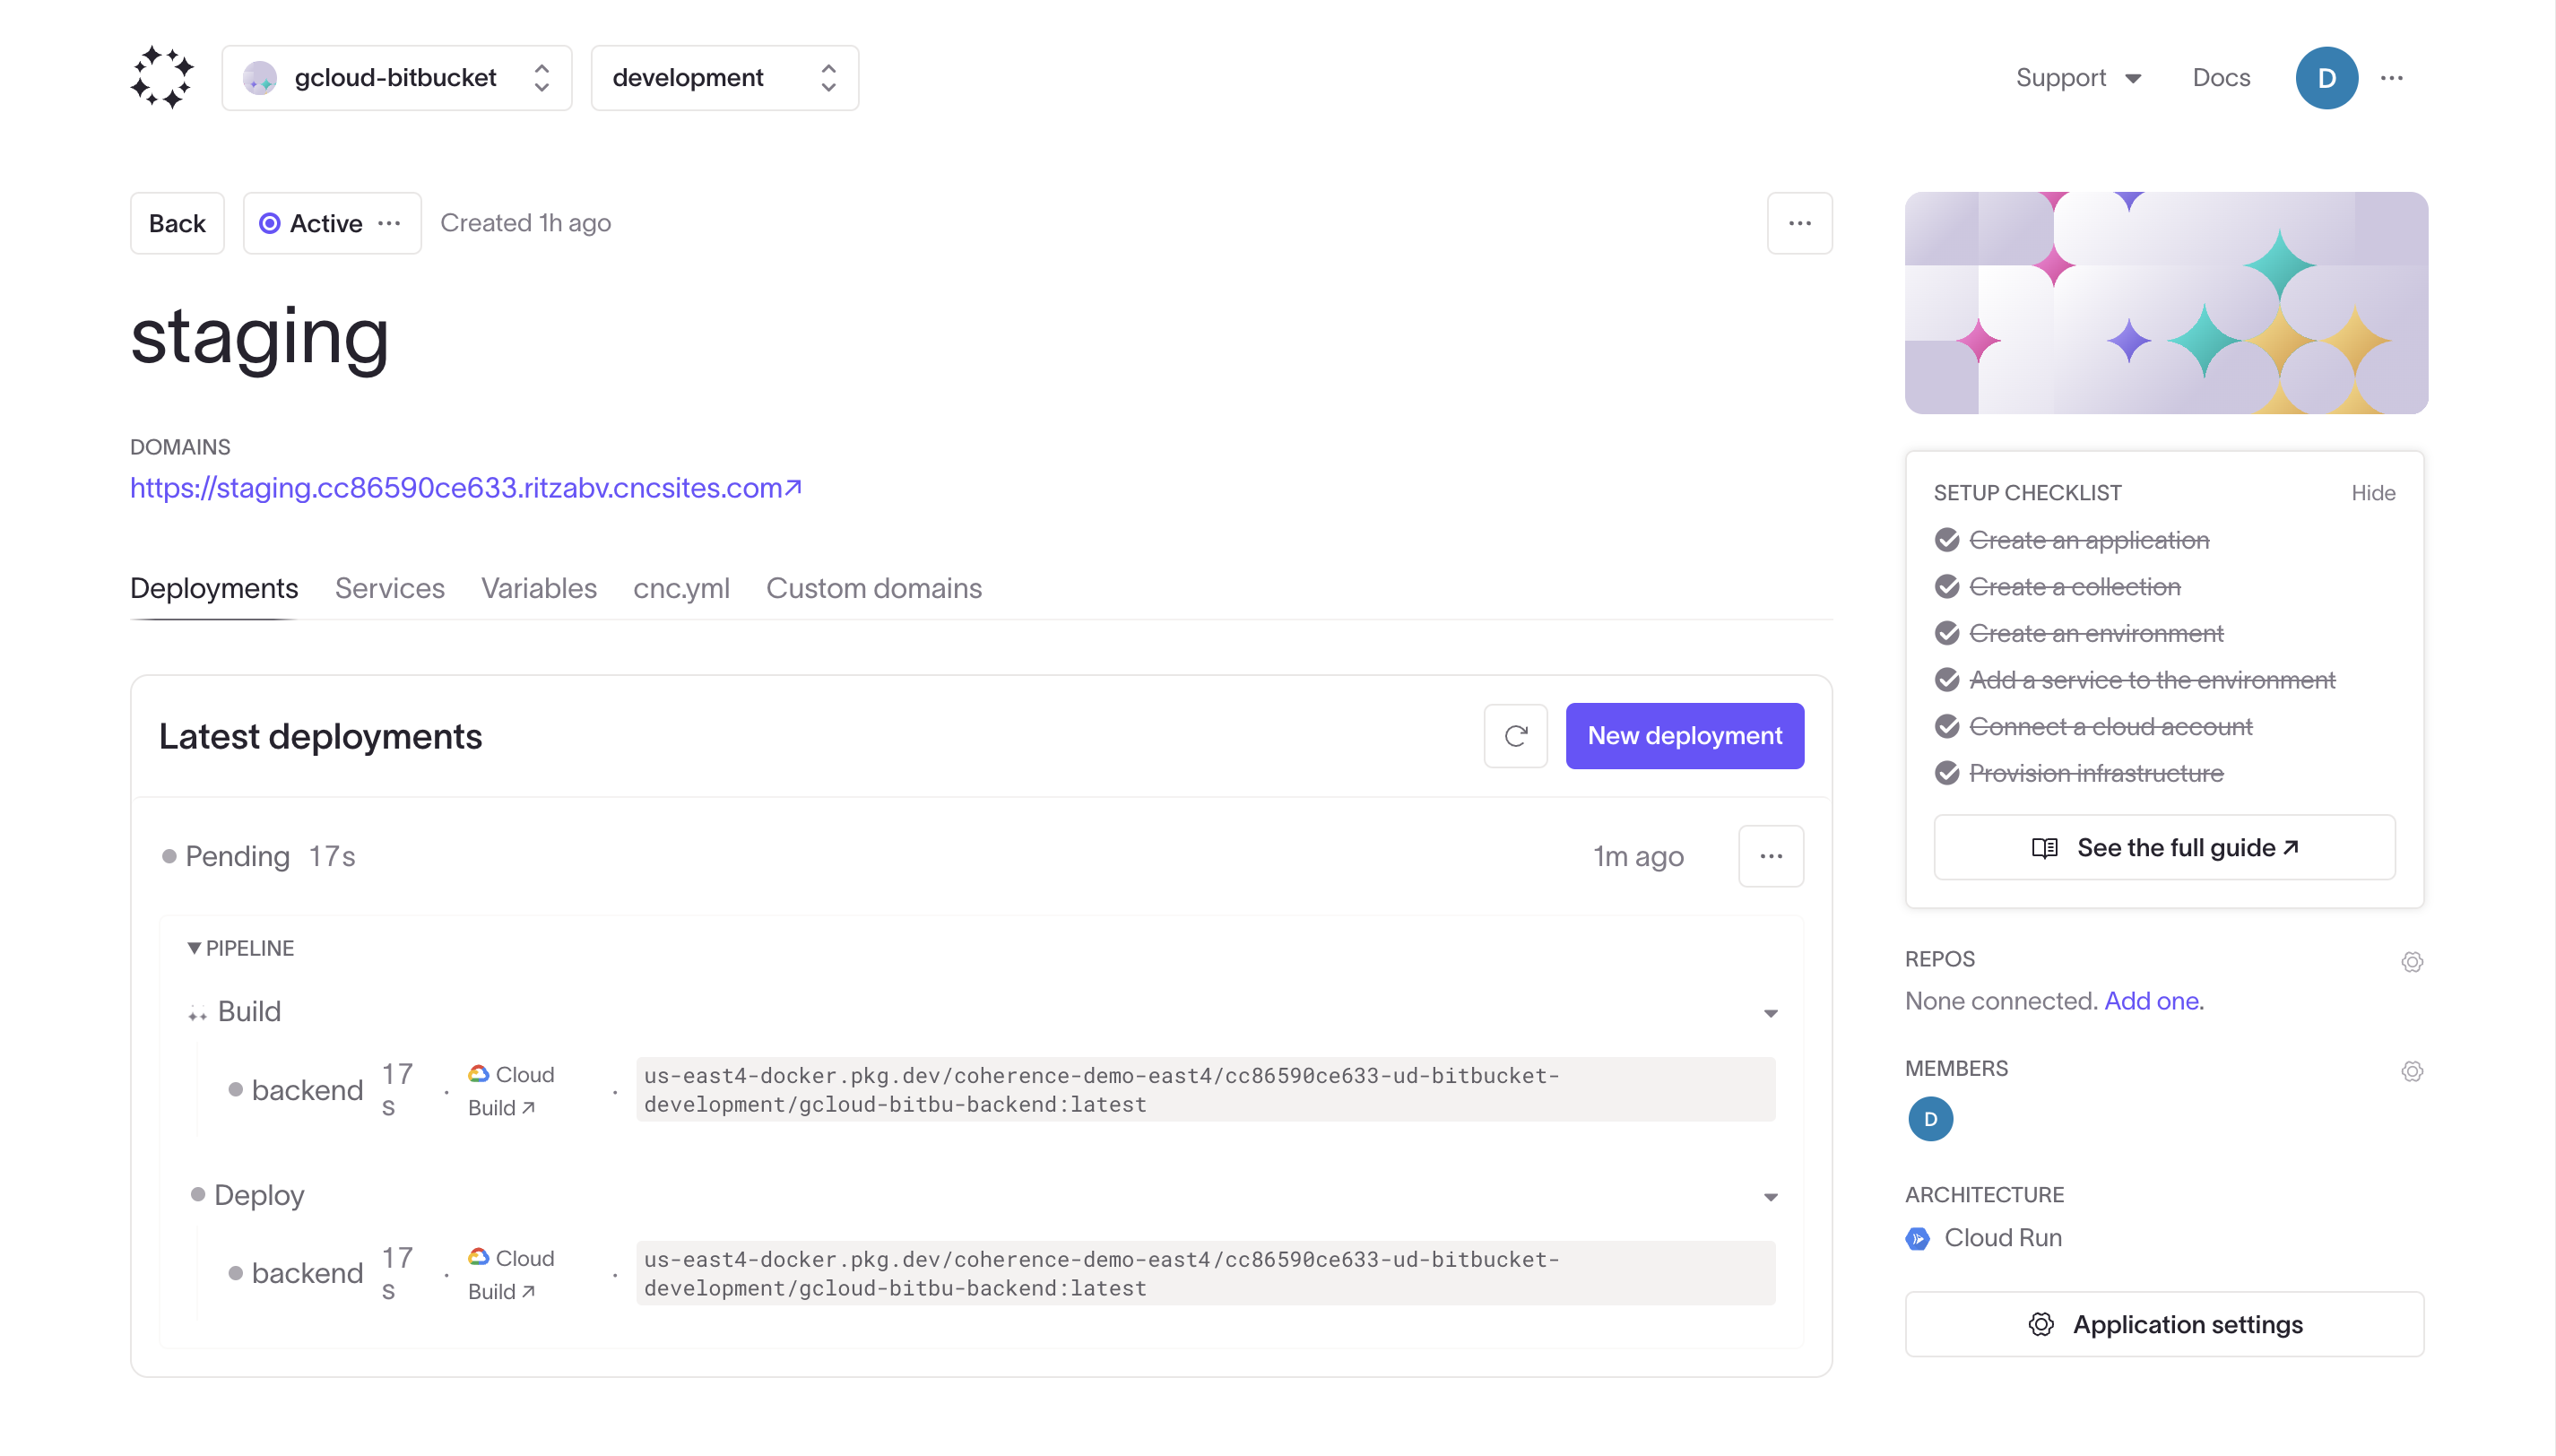Open the gcloud-bitbucket project dropdown
The height and width of the screenshot is (1456, 2556).
pos(395,77)
